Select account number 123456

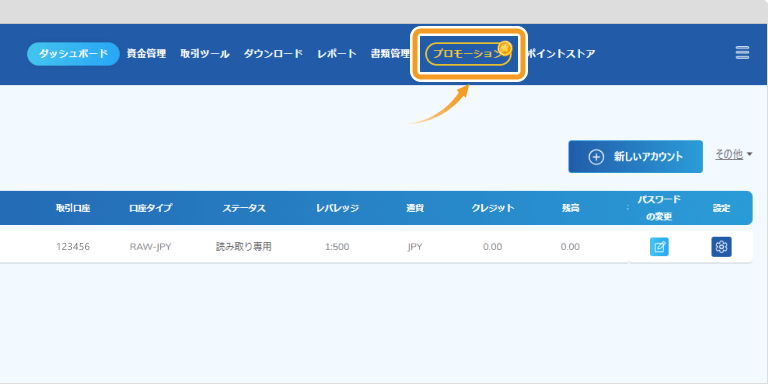coord(73,247)
